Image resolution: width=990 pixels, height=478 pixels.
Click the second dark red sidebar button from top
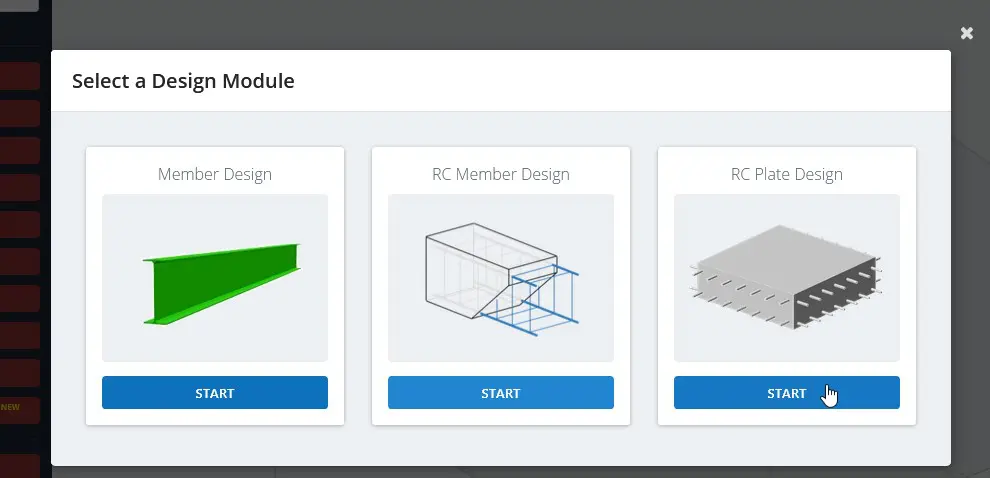(x=20, y=113)
